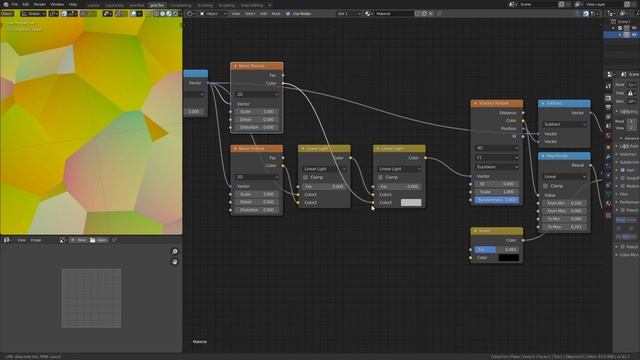Click New button in image editor
Screen dimensions: 640x360
pyautogui.click(x=78, y=240)
